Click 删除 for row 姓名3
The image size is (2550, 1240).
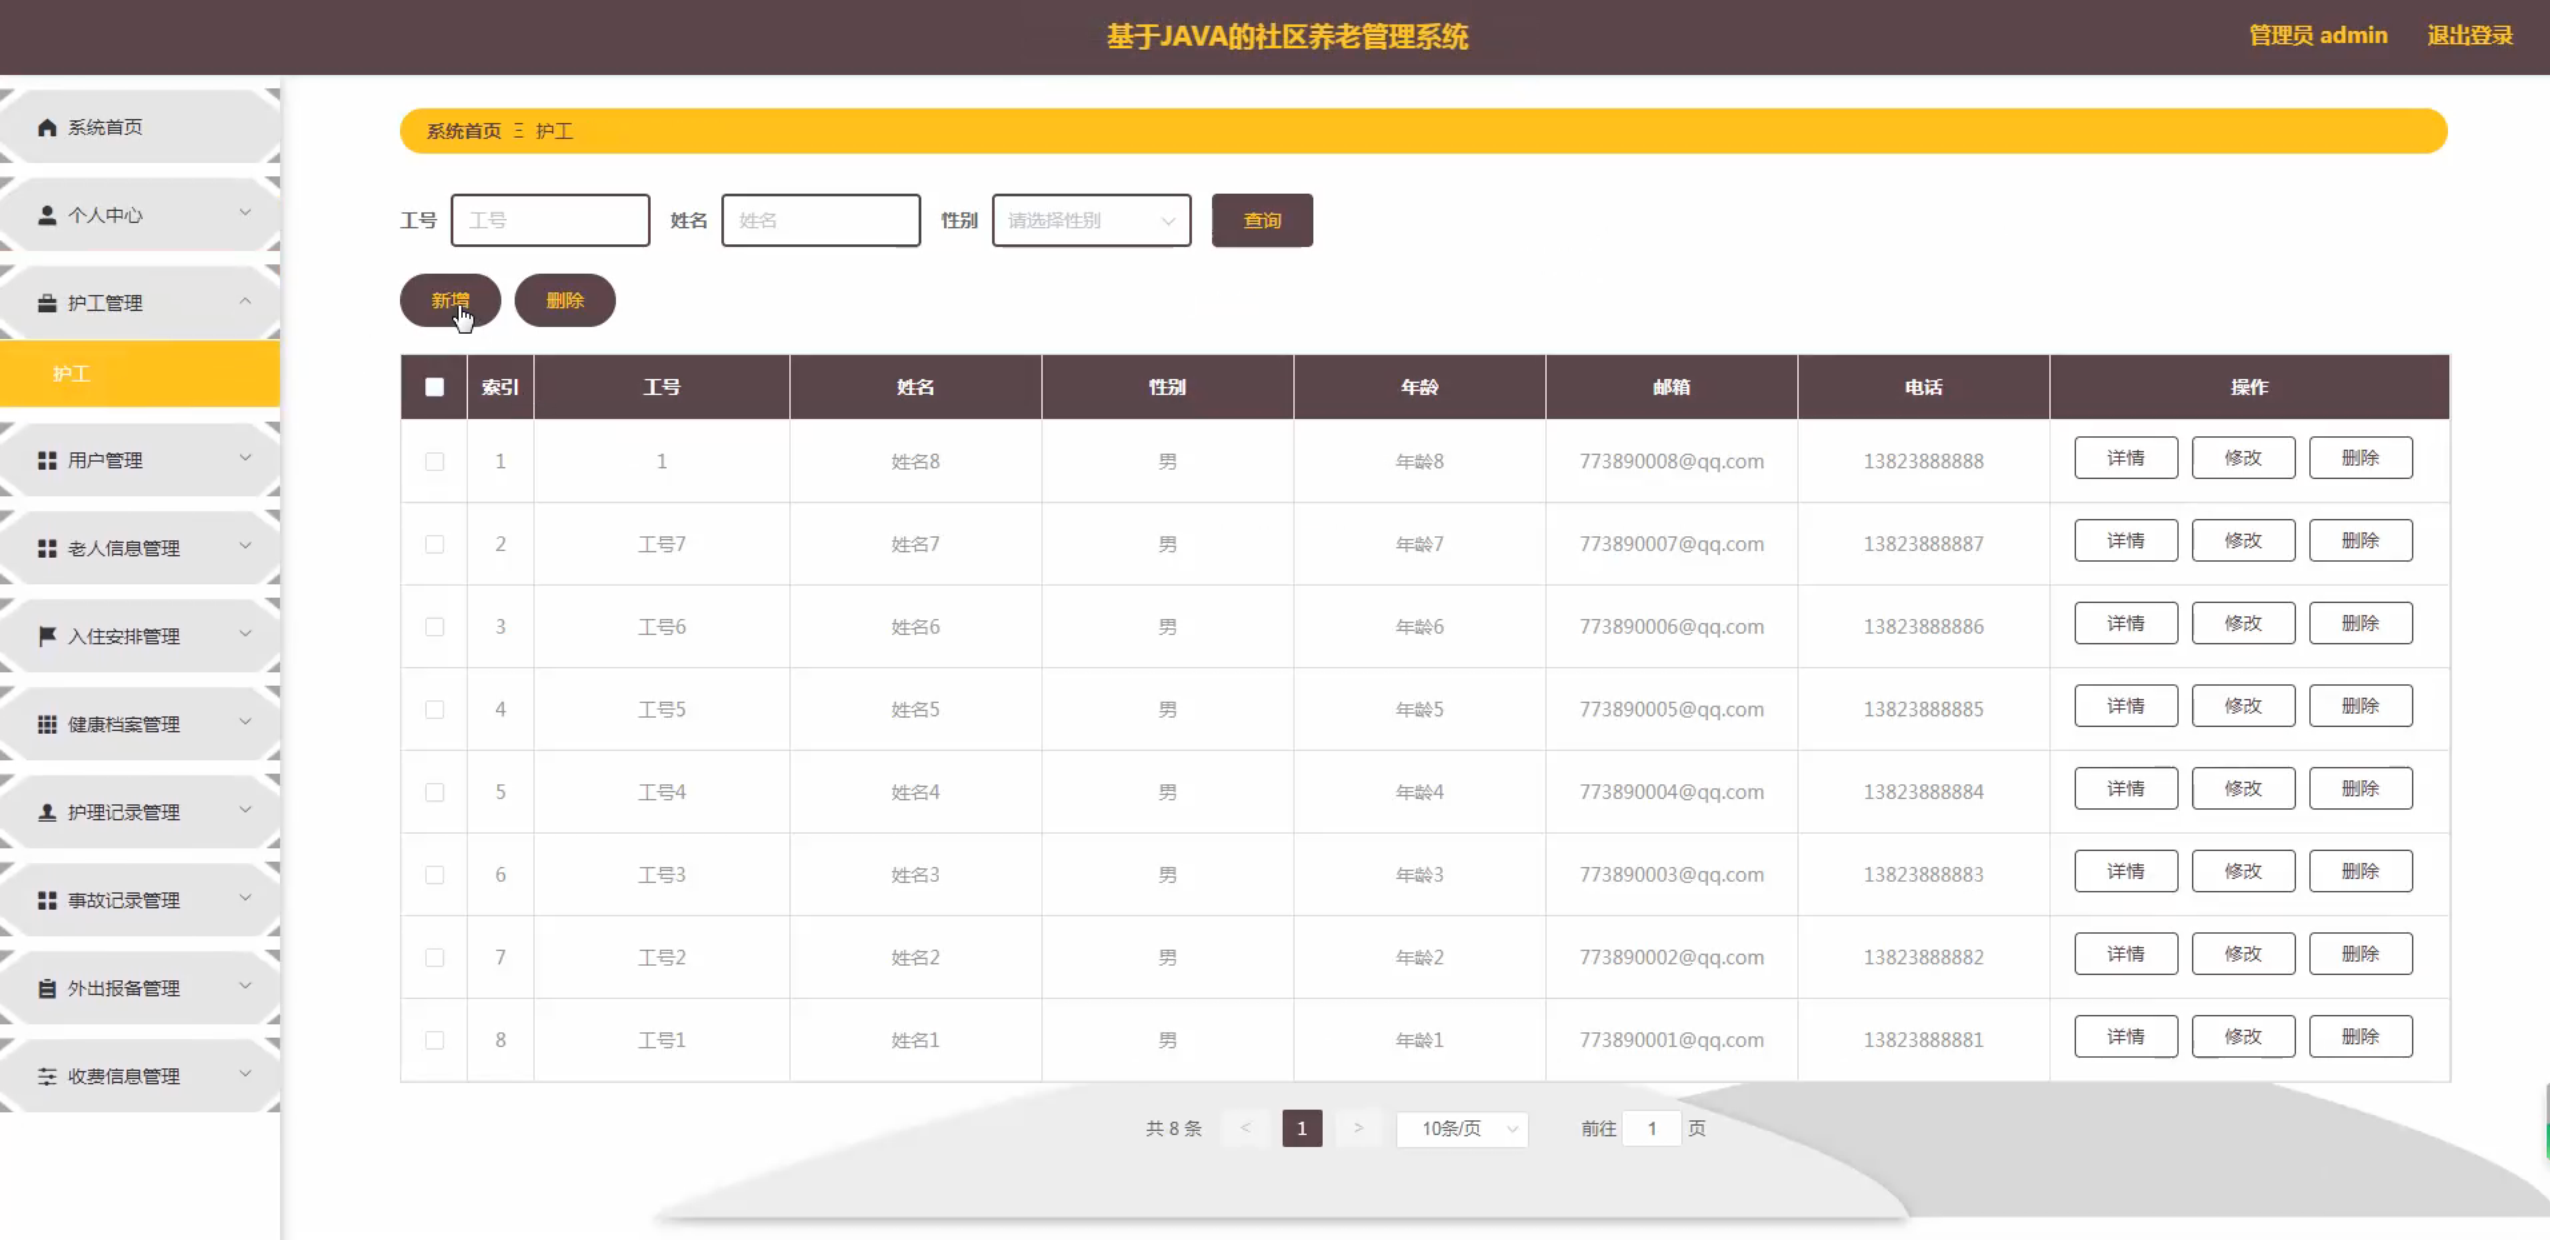2360,871
